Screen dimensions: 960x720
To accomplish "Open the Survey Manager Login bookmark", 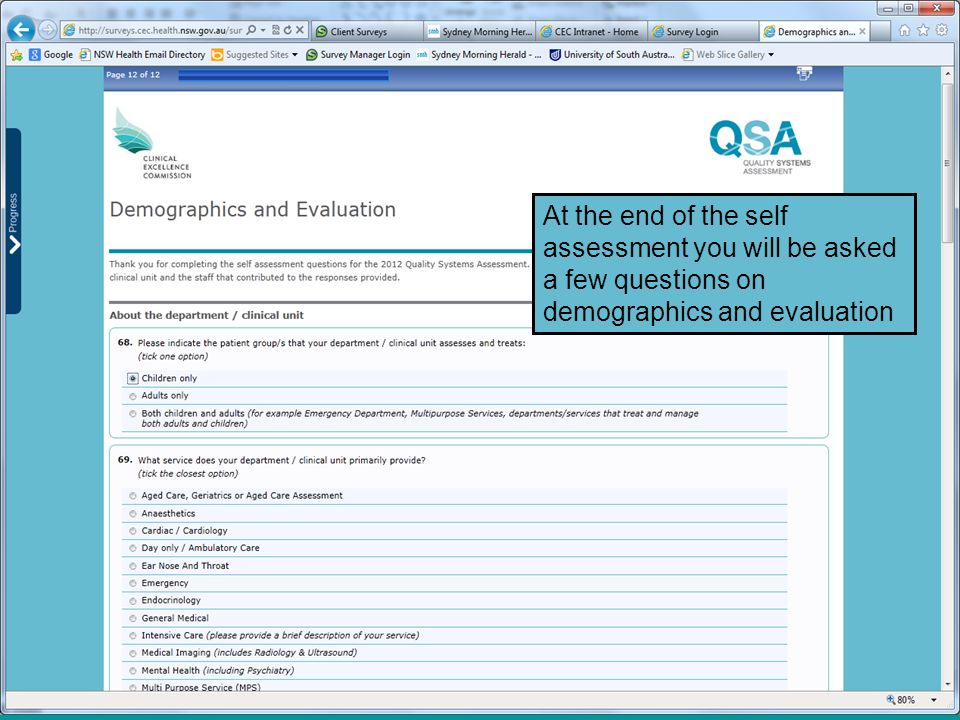I will point(358,54).
